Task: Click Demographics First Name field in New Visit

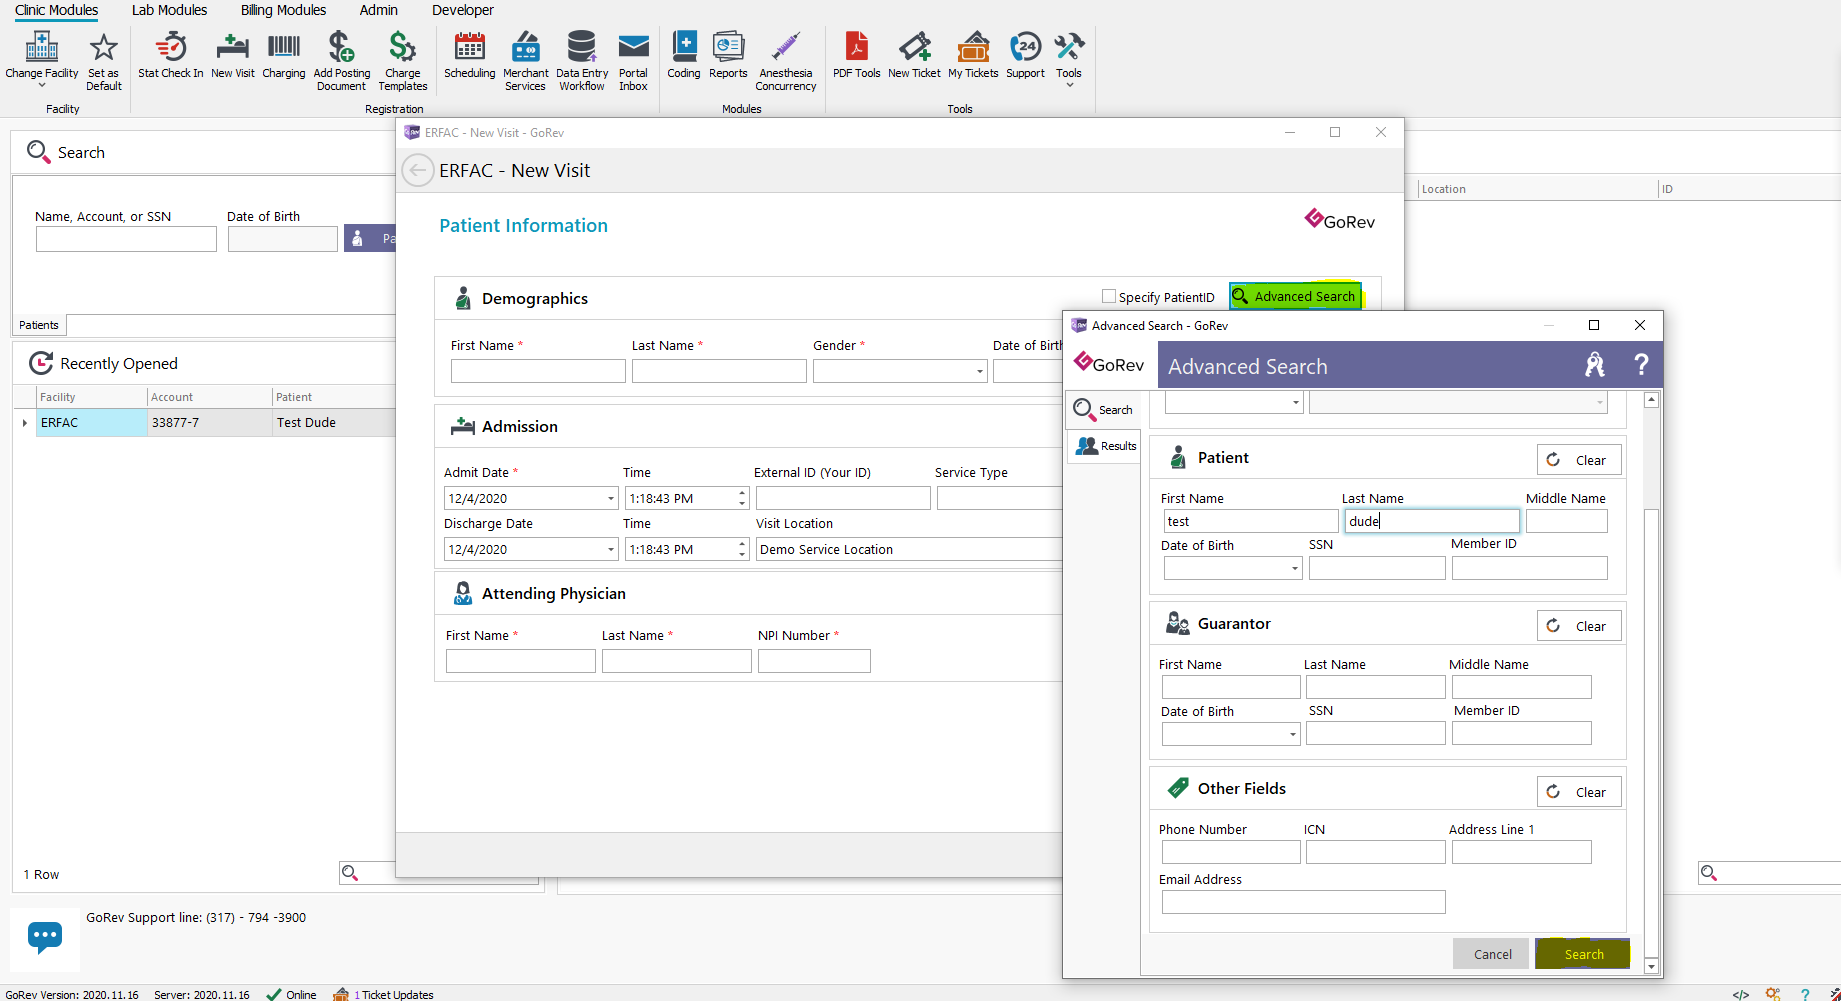Action: click(x=538, y=371)
